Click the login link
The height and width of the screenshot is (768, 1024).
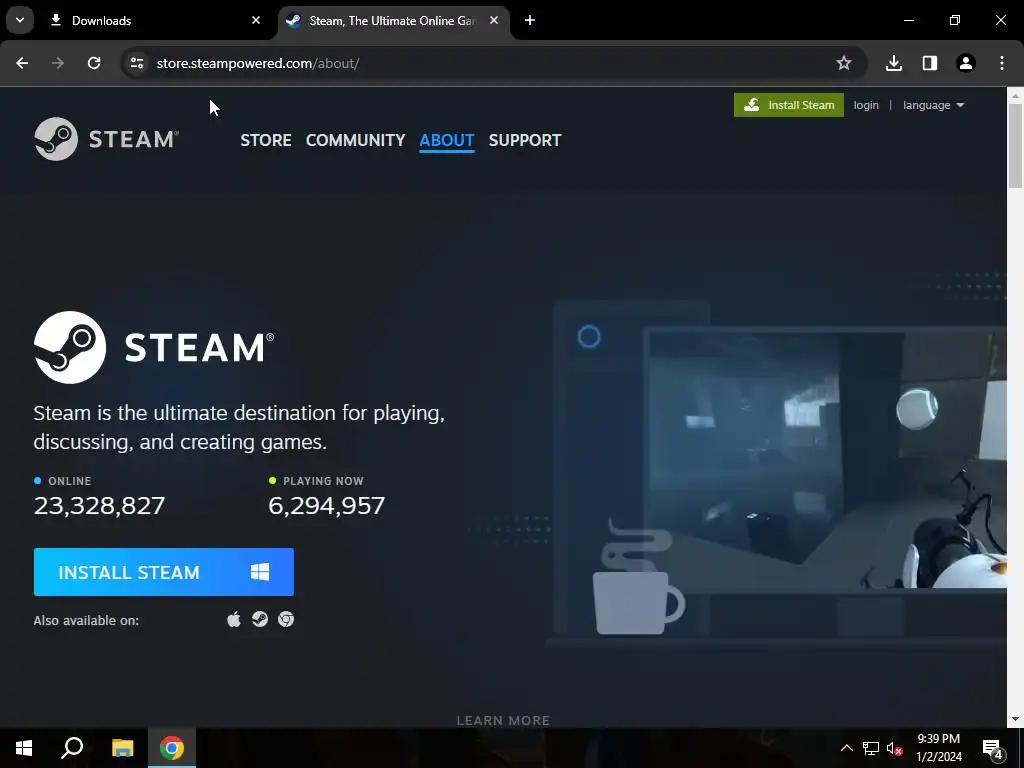(866, 105)
